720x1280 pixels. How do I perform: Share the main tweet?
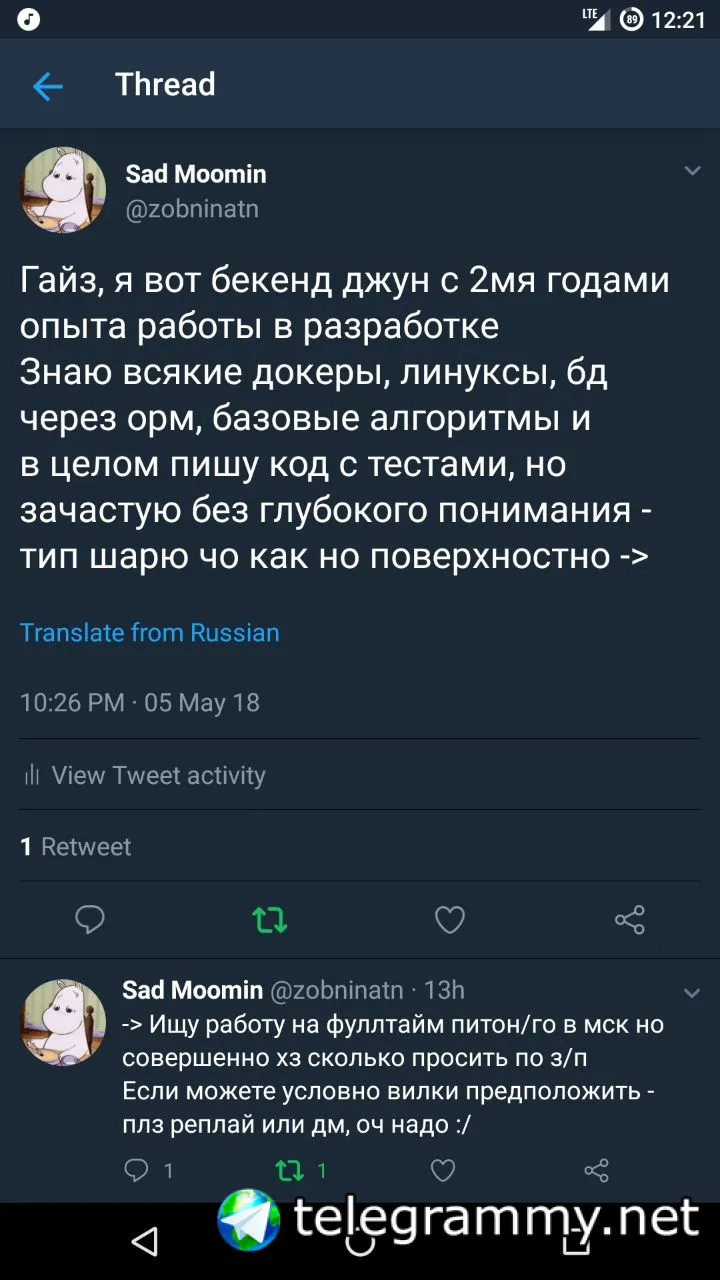click(629, 919)
